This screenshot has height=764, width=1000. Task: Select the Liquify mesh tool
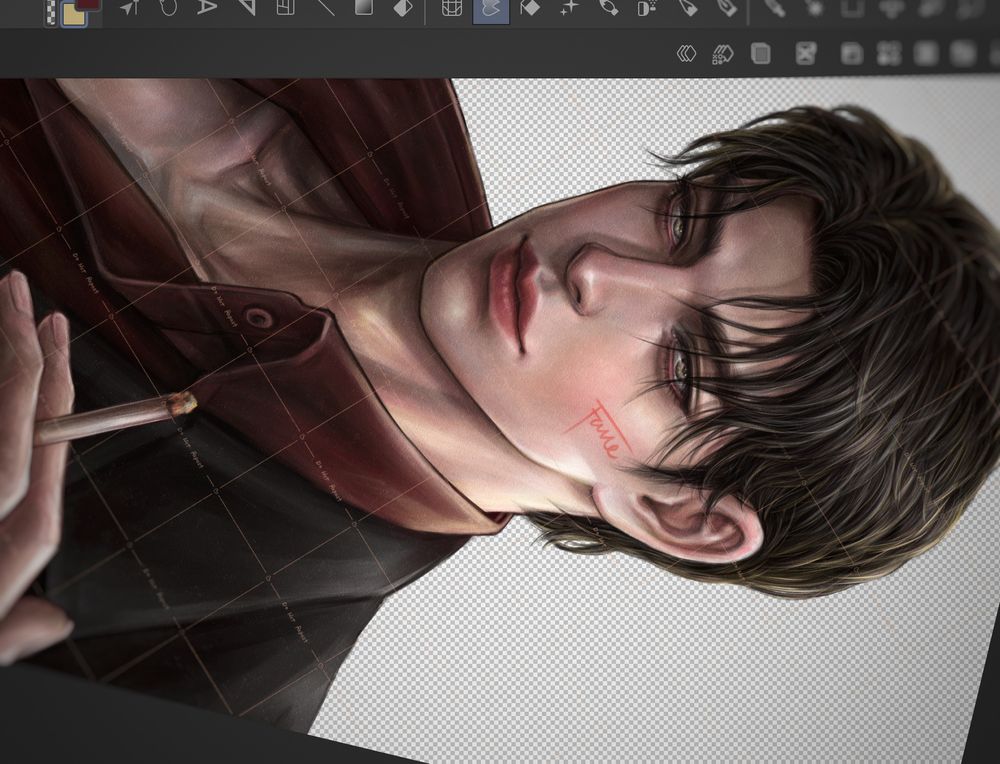click(452, 8)
